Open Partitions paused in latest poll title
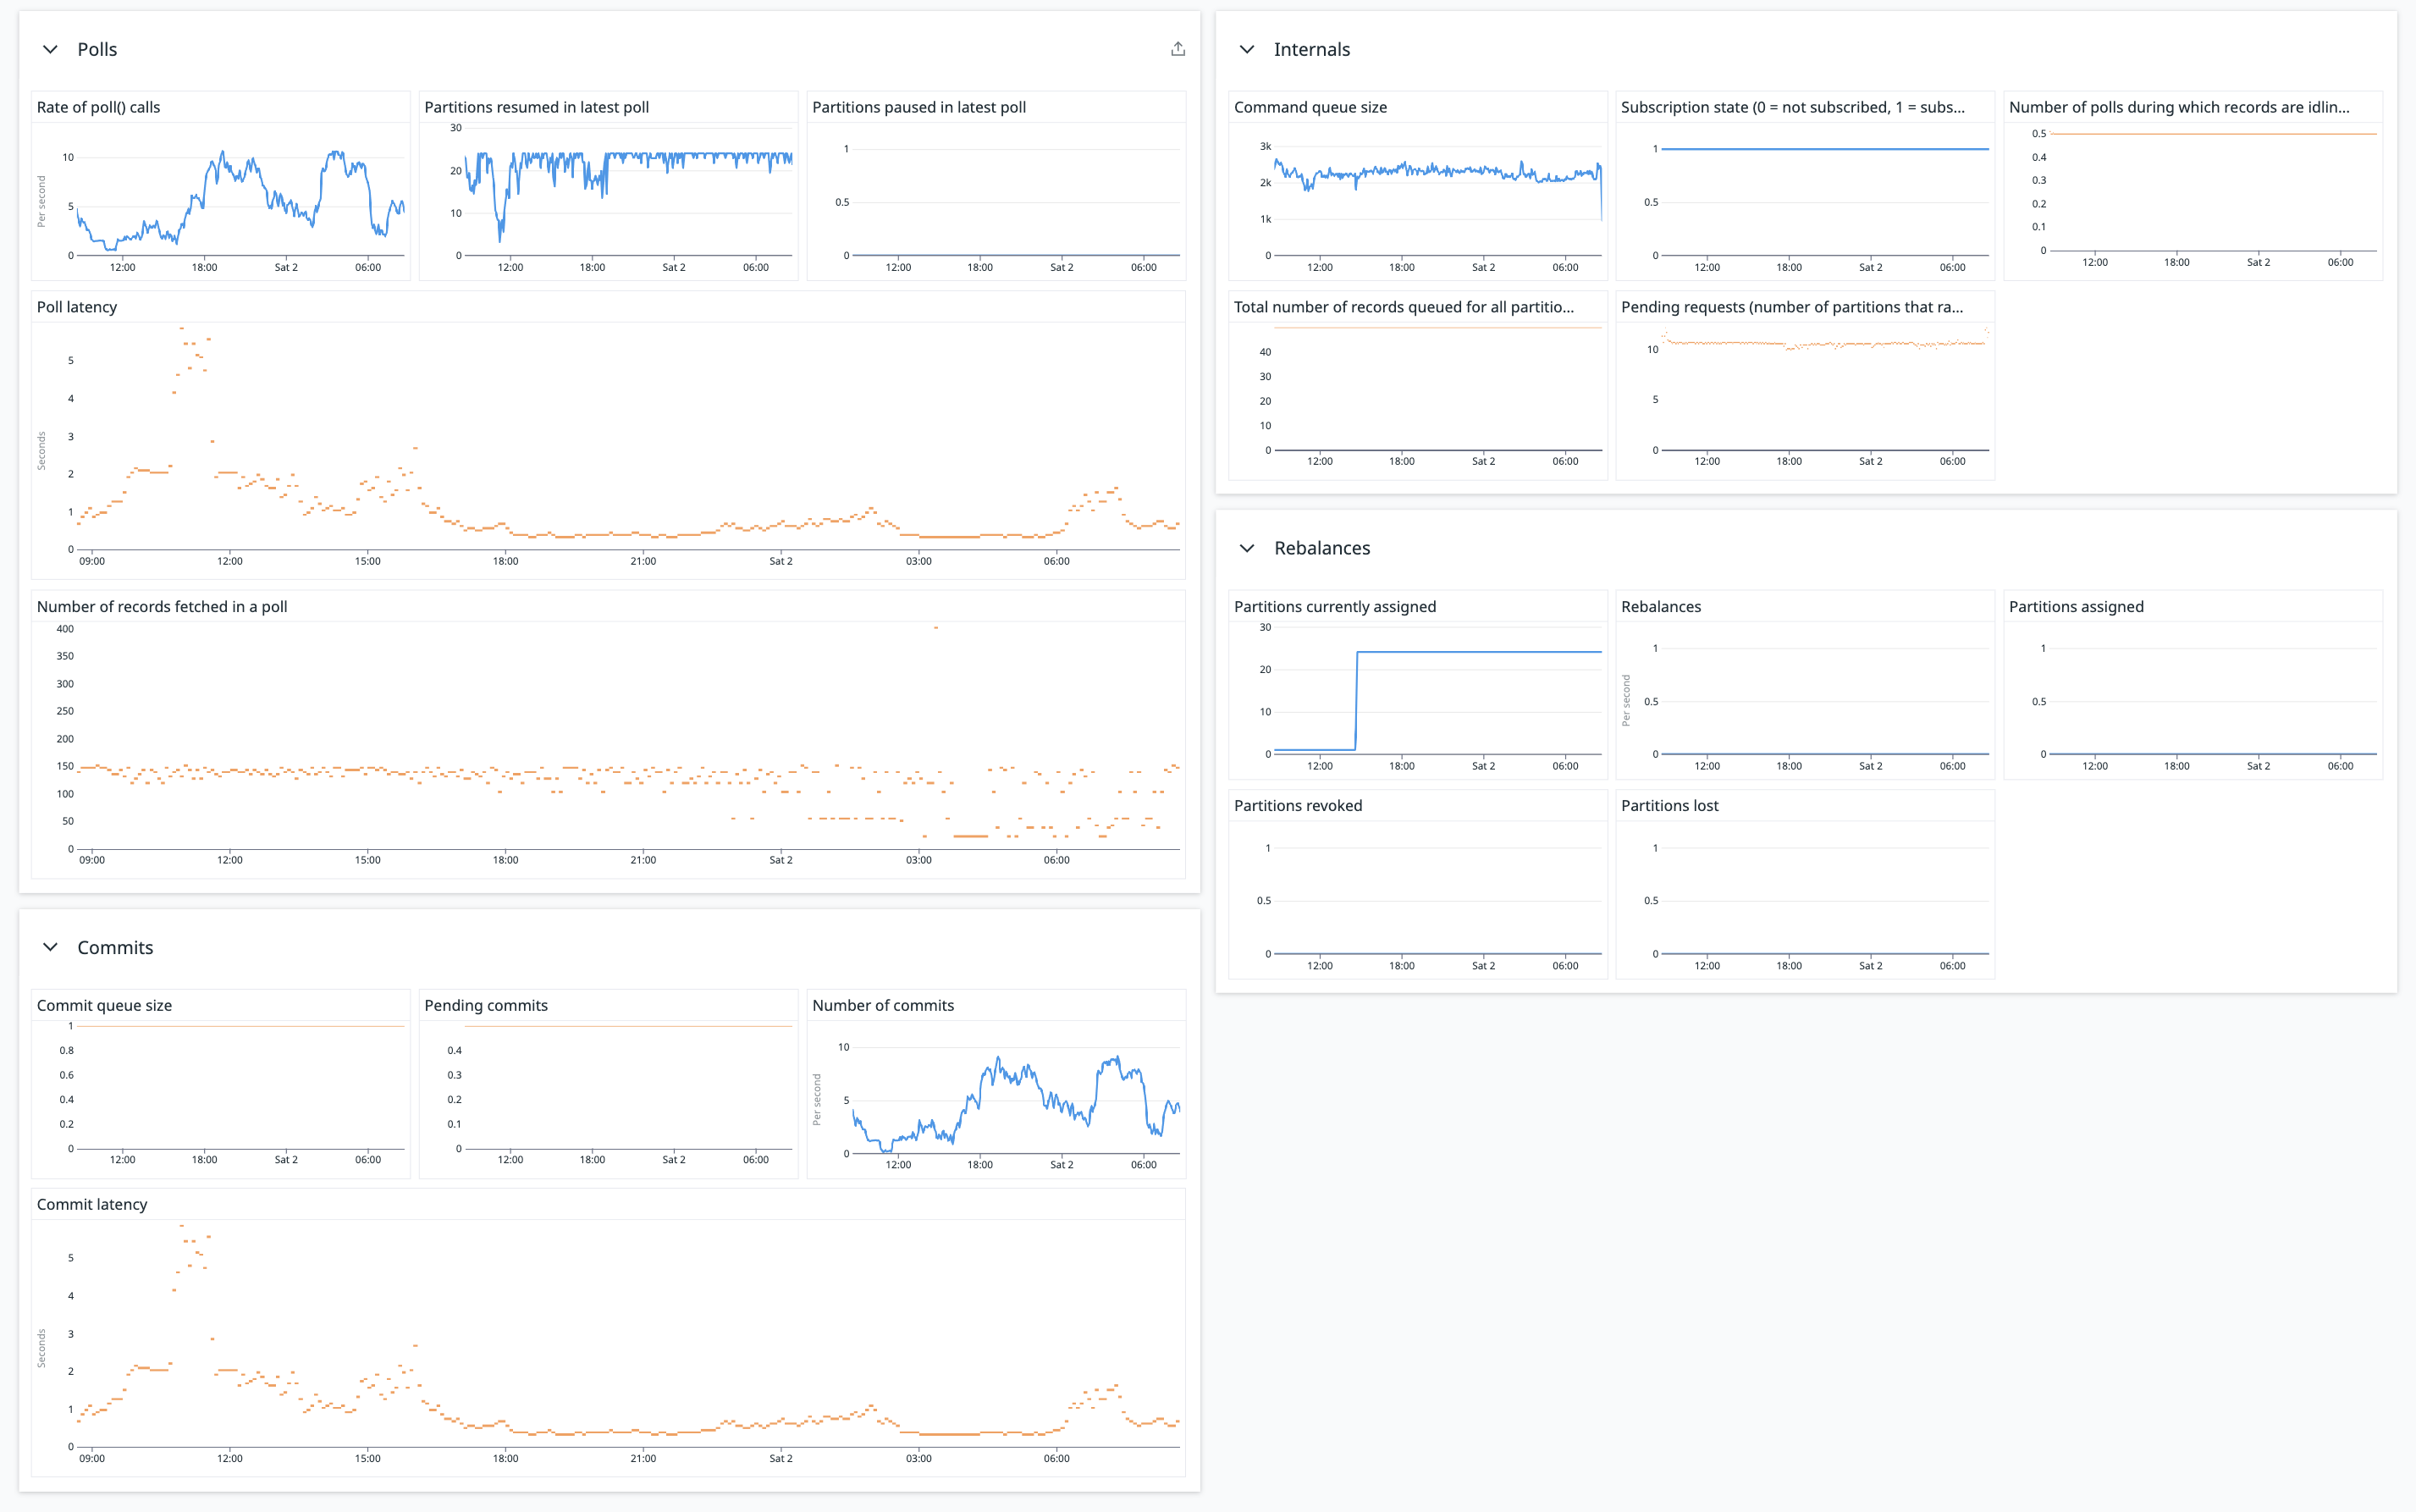Viewport: 2416px width, 1512px height. 918,107
